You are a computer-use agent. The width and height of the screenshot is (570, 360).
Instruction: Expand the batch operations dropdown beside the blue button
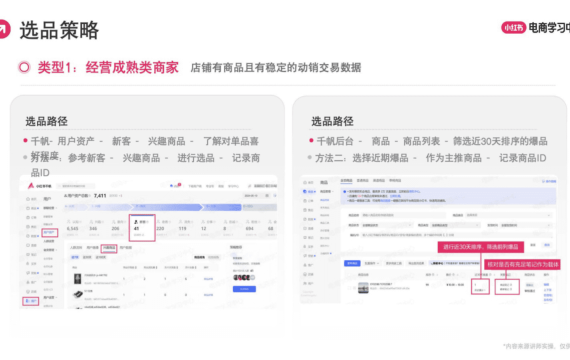(x=372, y=263)
